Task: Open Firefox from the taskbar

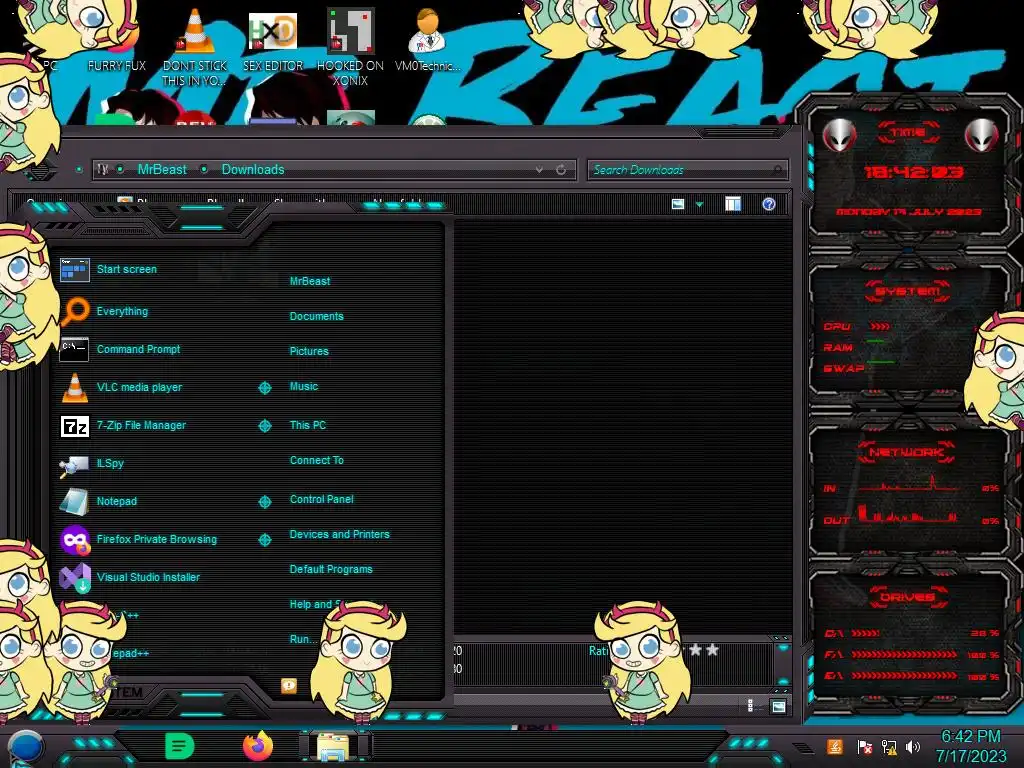Action: coord(257,746)
